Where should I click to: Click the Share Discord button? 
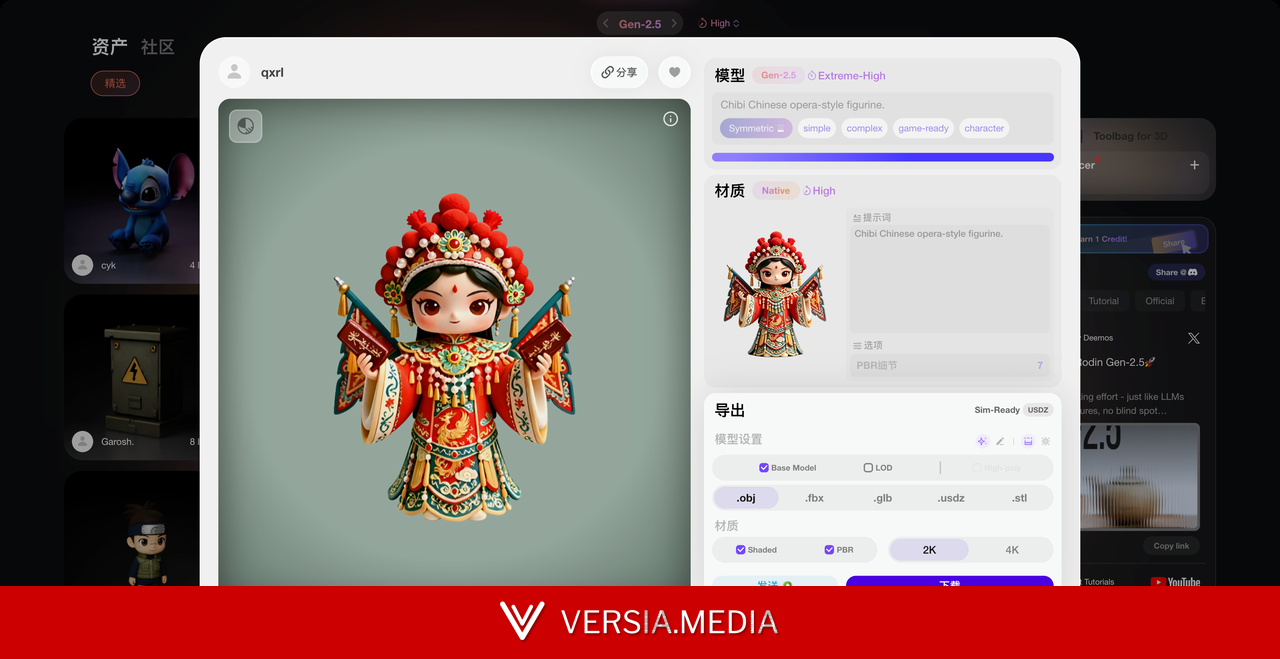tap(1176, 272)
